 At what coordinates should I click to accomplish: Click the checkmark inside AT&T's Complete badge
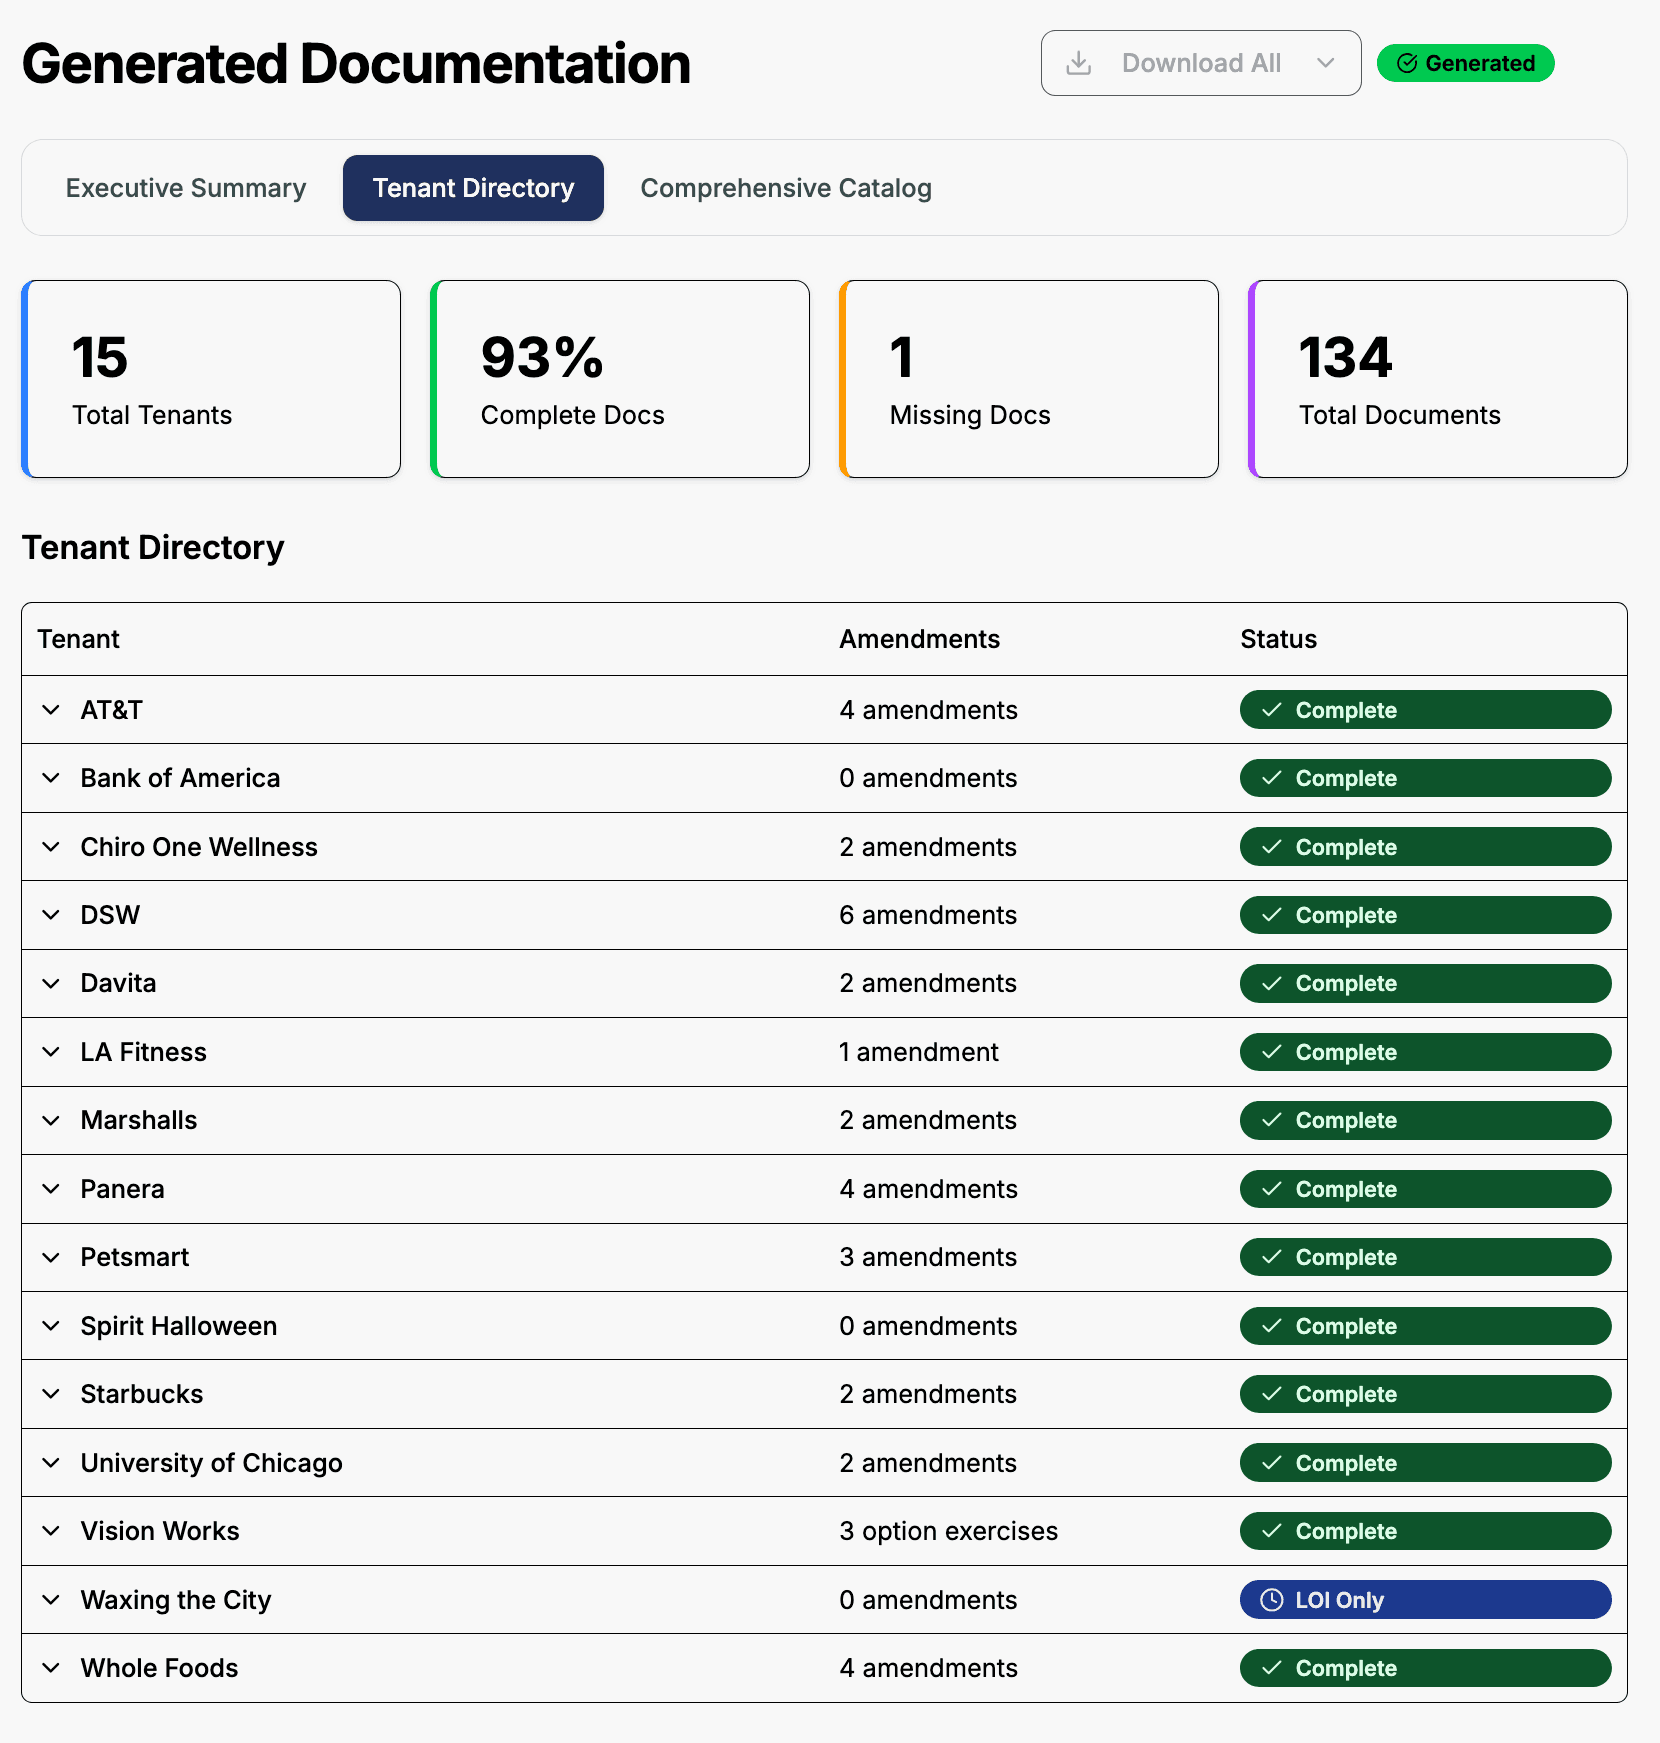point(1272,710)
